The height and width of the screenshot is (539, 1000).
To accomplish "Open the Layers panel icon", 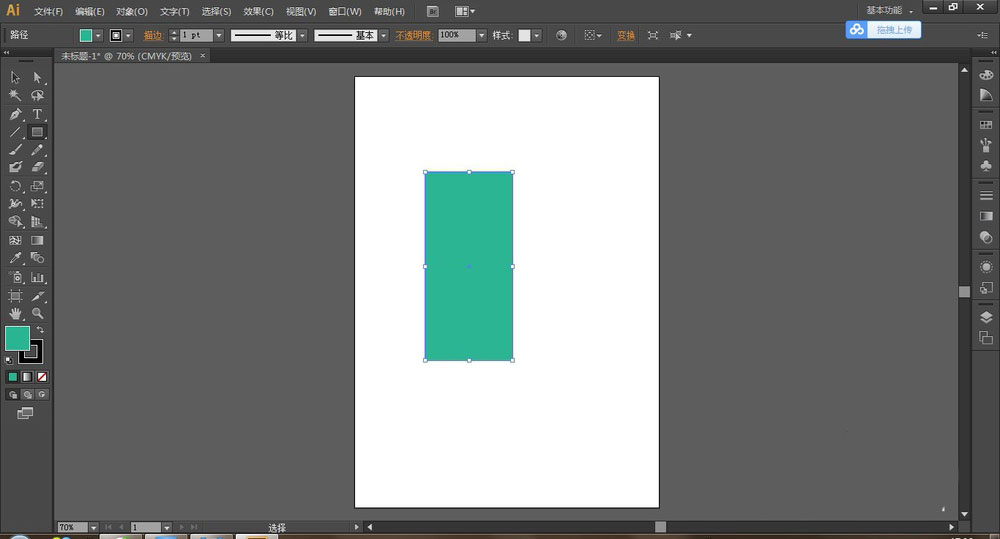I will tap(986, 318).
